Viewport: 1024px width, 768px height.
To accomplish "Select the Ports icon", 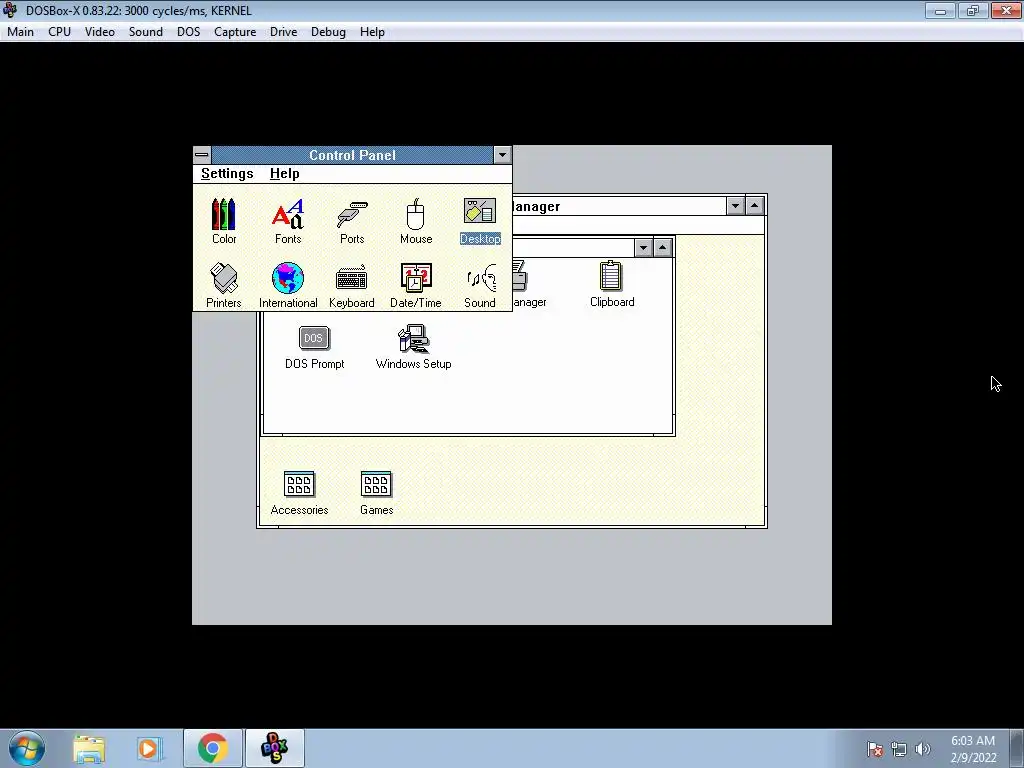I will point(351,221).
